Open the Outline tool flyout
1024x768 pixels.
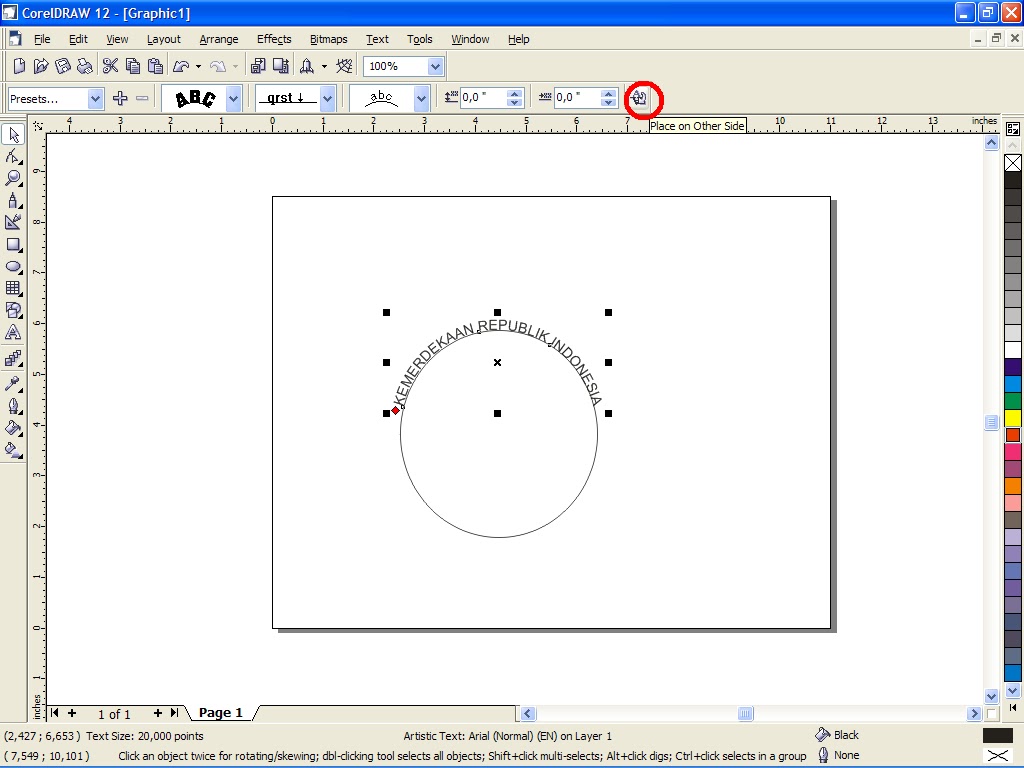point(13,406)
